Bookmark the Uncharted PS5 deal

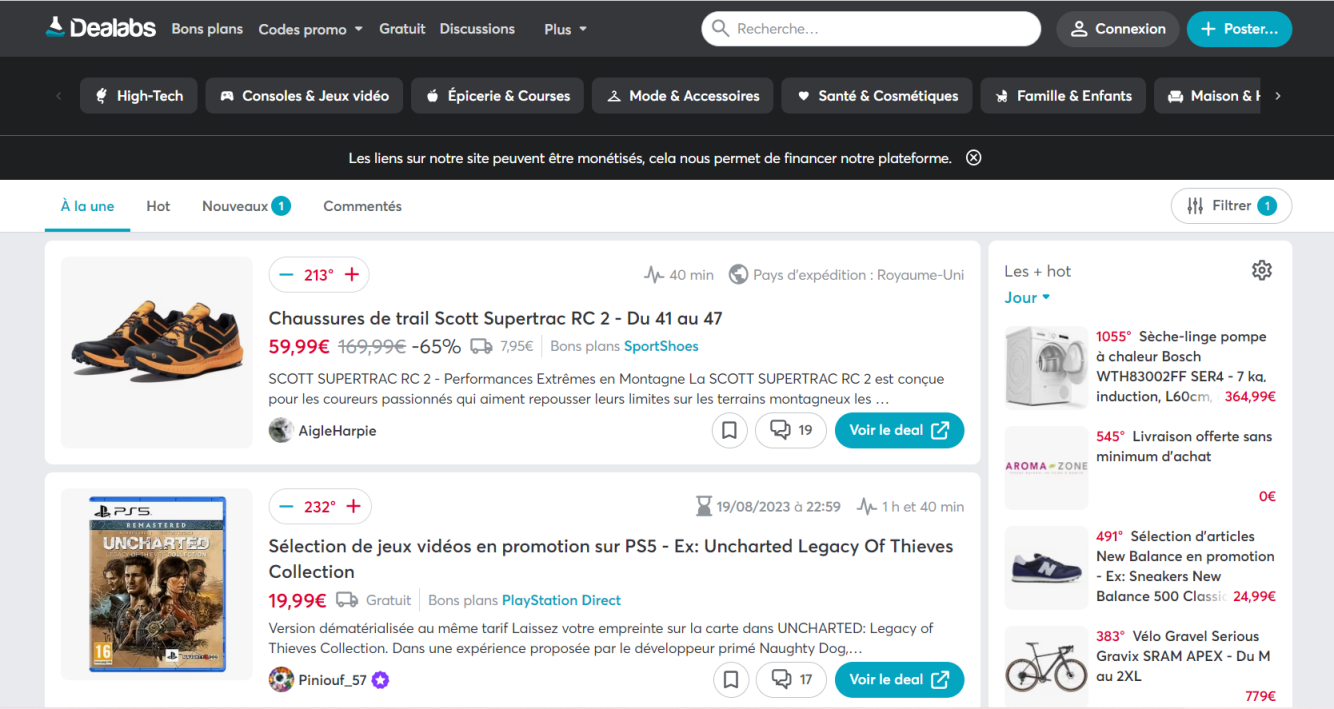(x=730, y=680)
